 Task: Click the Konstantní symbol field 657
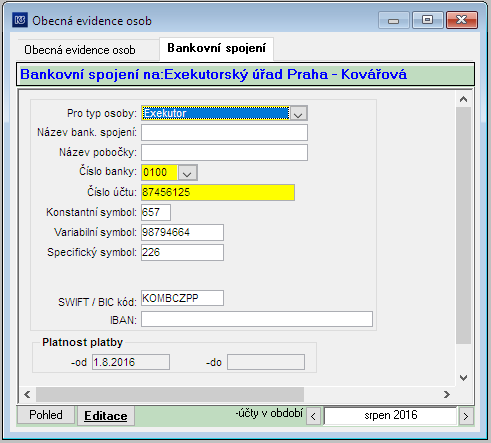tap(156, 212)
